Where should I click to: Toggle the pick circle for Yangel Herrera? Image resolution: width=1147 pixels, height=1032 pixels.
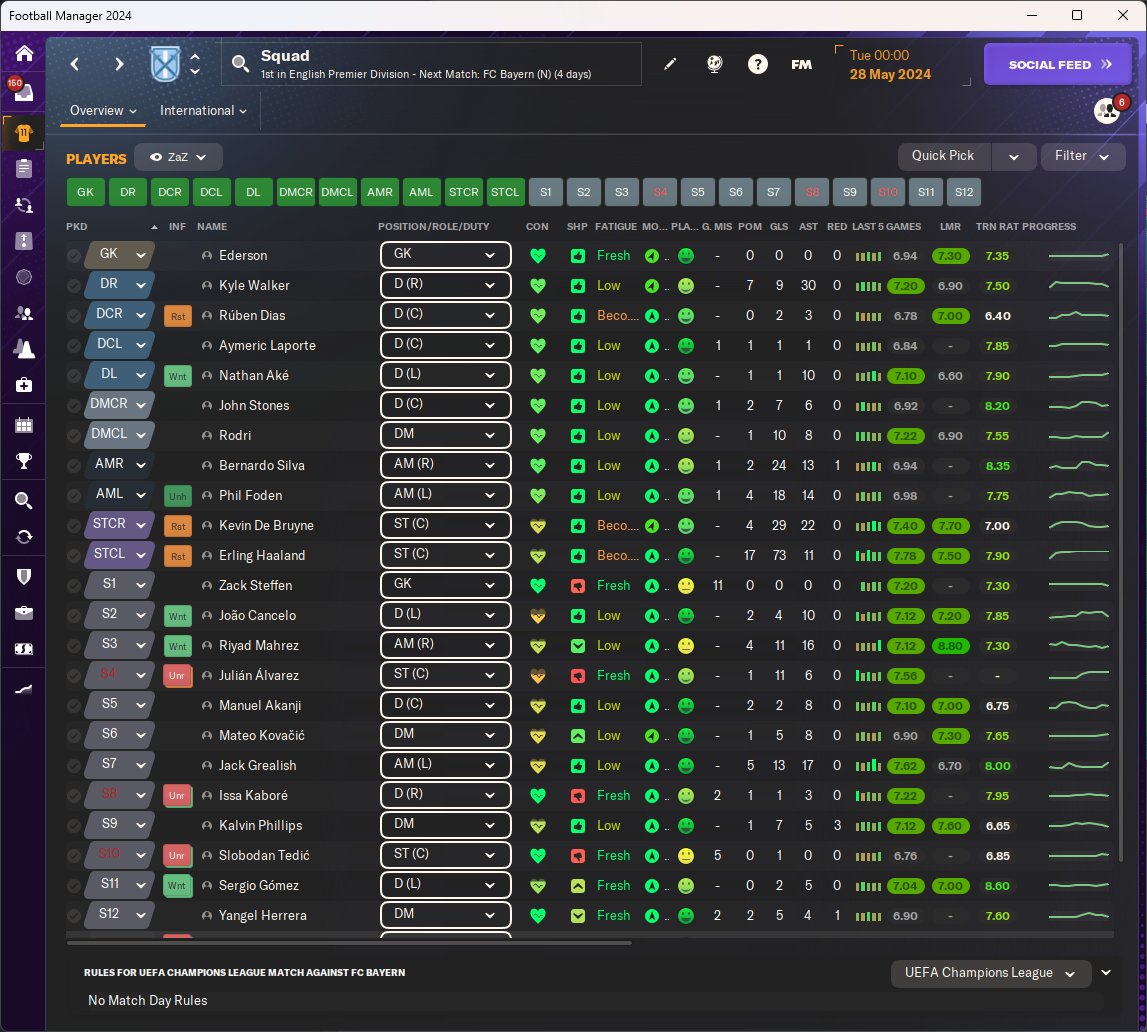pyautogui.click(x=73, y=916)
